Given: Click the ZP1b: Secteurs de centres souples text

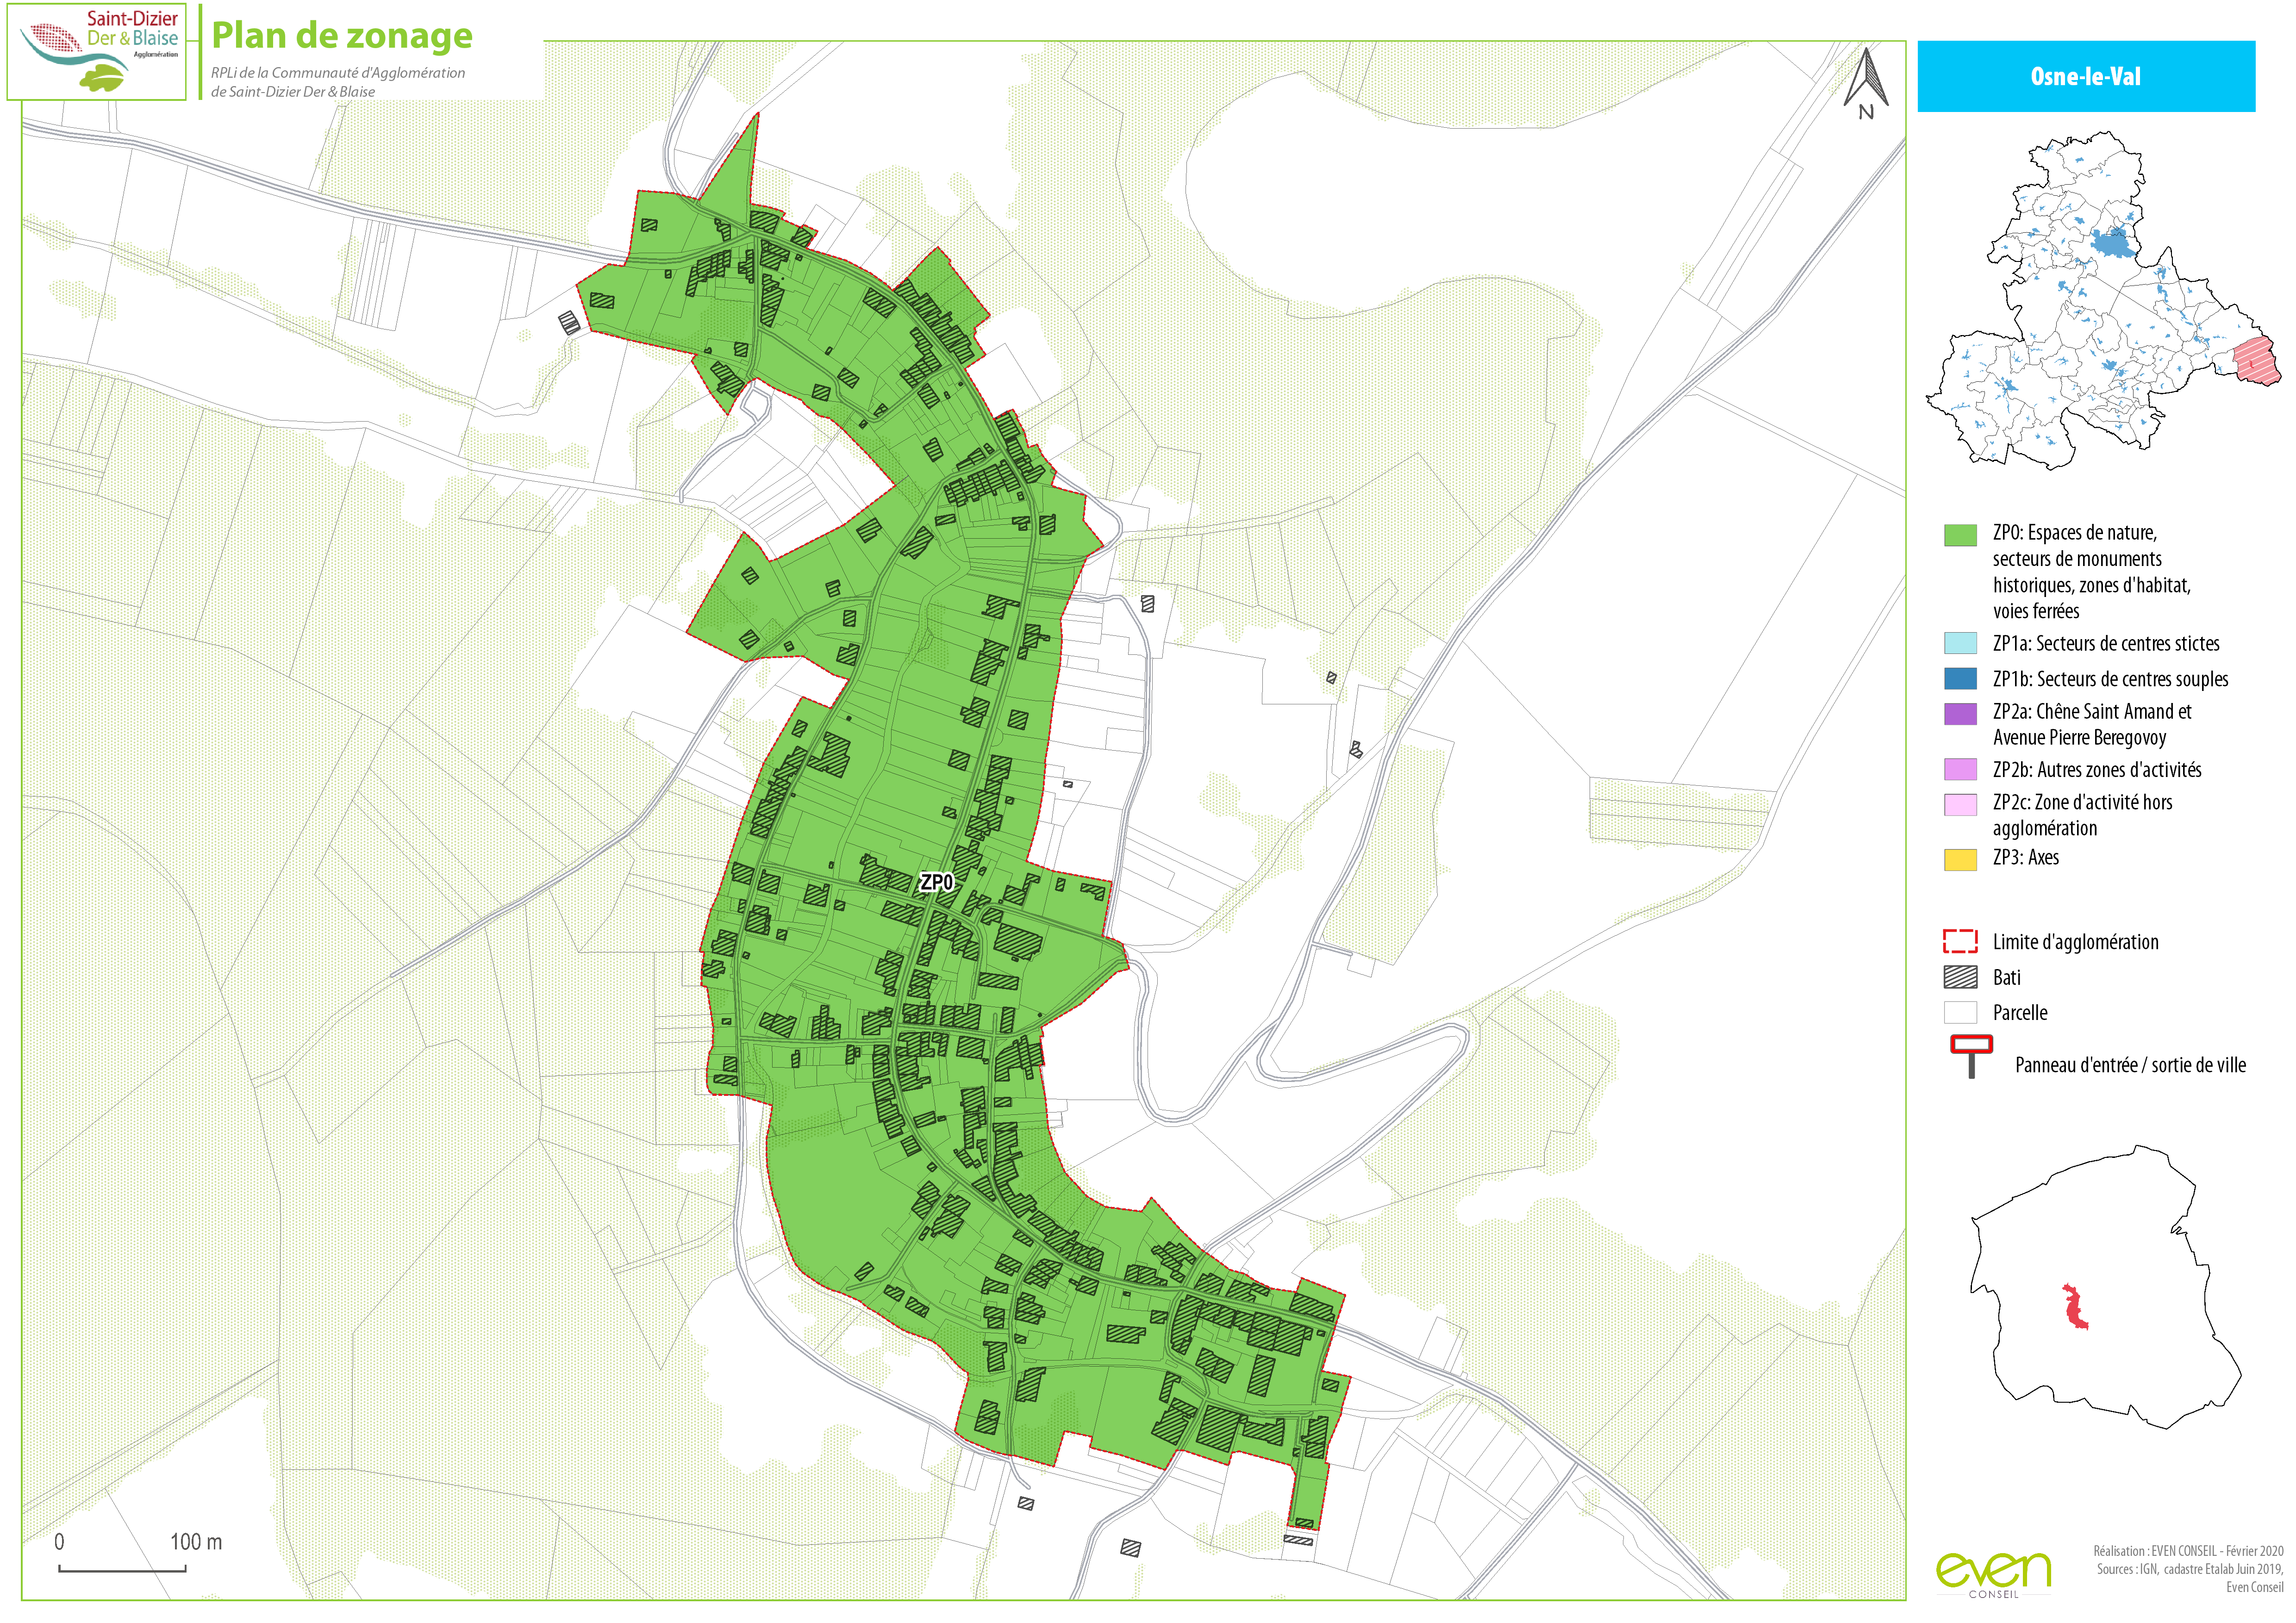Looking at the screenshot, I should click(x=2110, y=679).
